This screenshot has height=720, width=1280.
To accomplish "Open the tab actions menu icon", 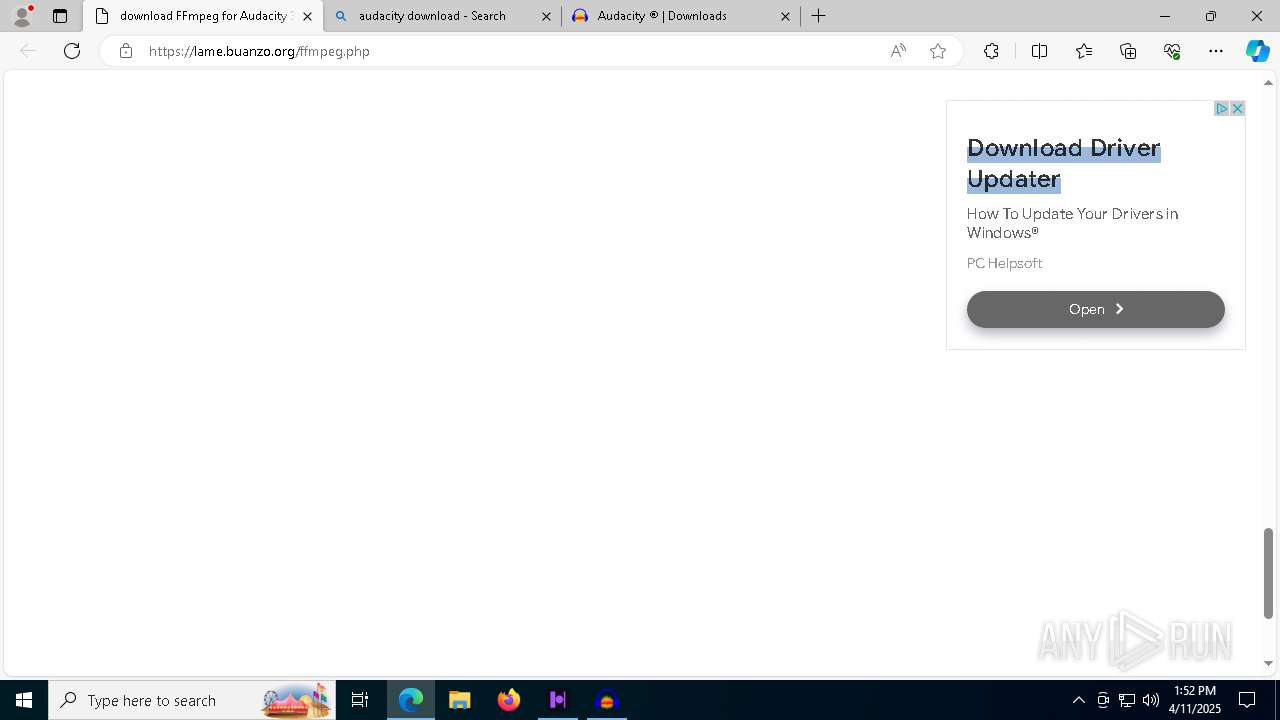I will pos(60,16).
